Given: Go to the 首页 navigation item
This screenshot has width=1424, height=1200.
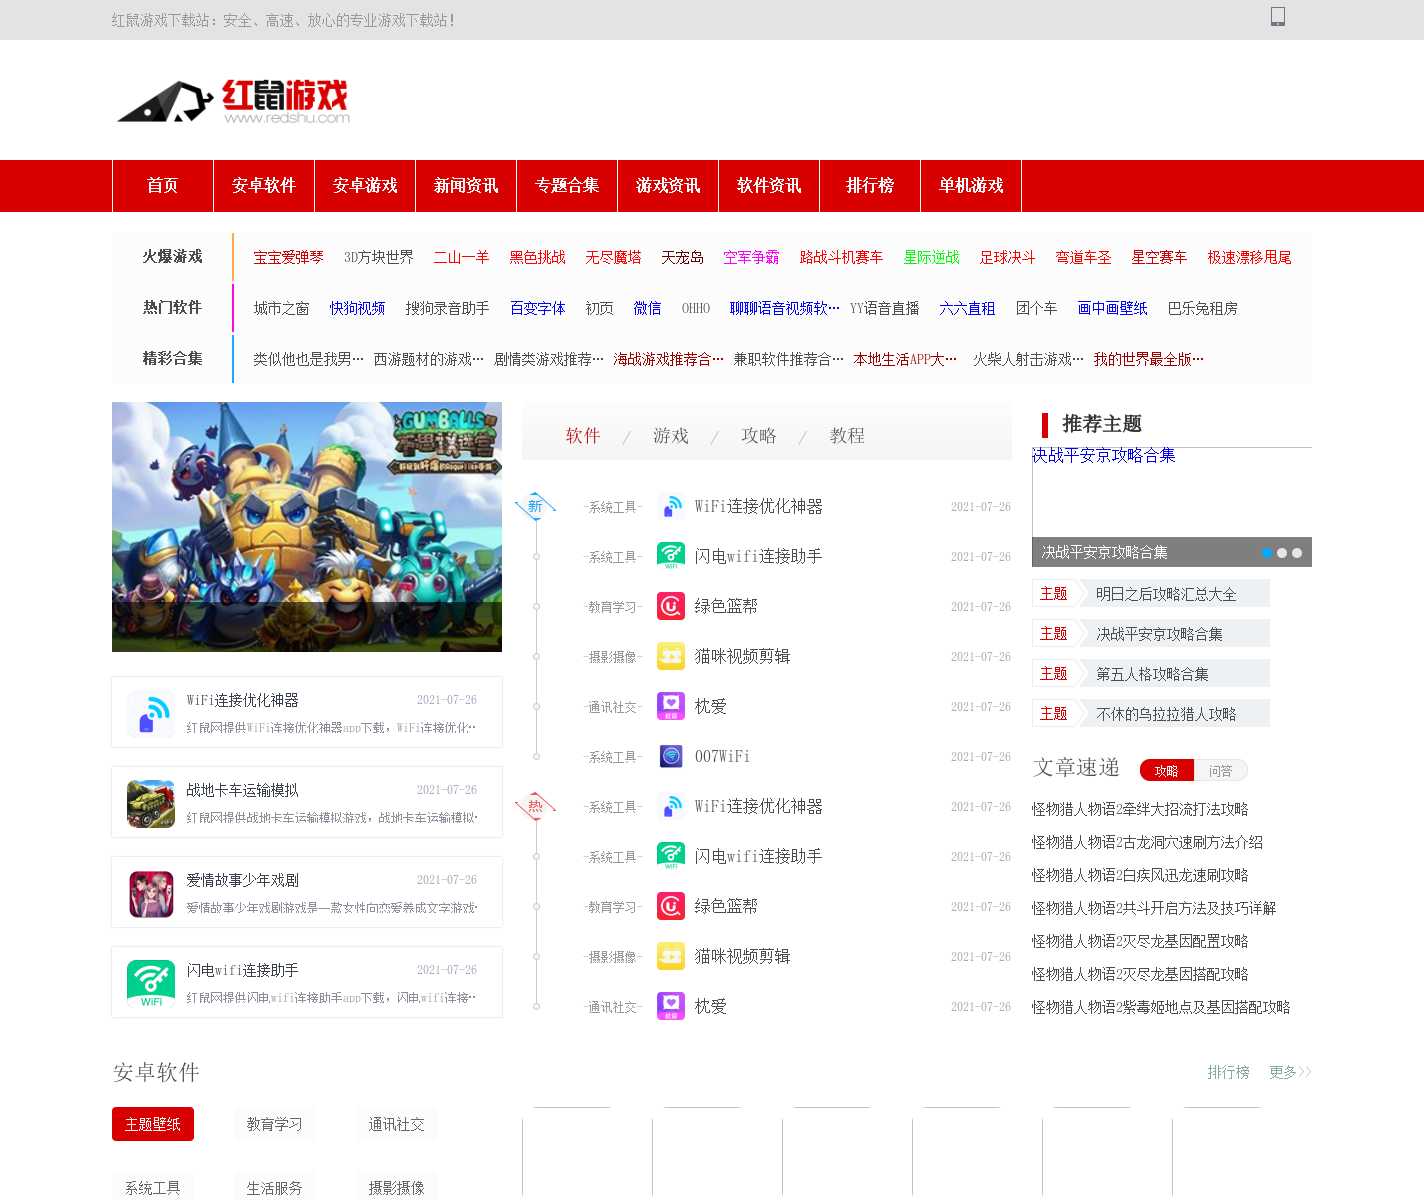Looking at the screenshot, I should pos(163,186).
